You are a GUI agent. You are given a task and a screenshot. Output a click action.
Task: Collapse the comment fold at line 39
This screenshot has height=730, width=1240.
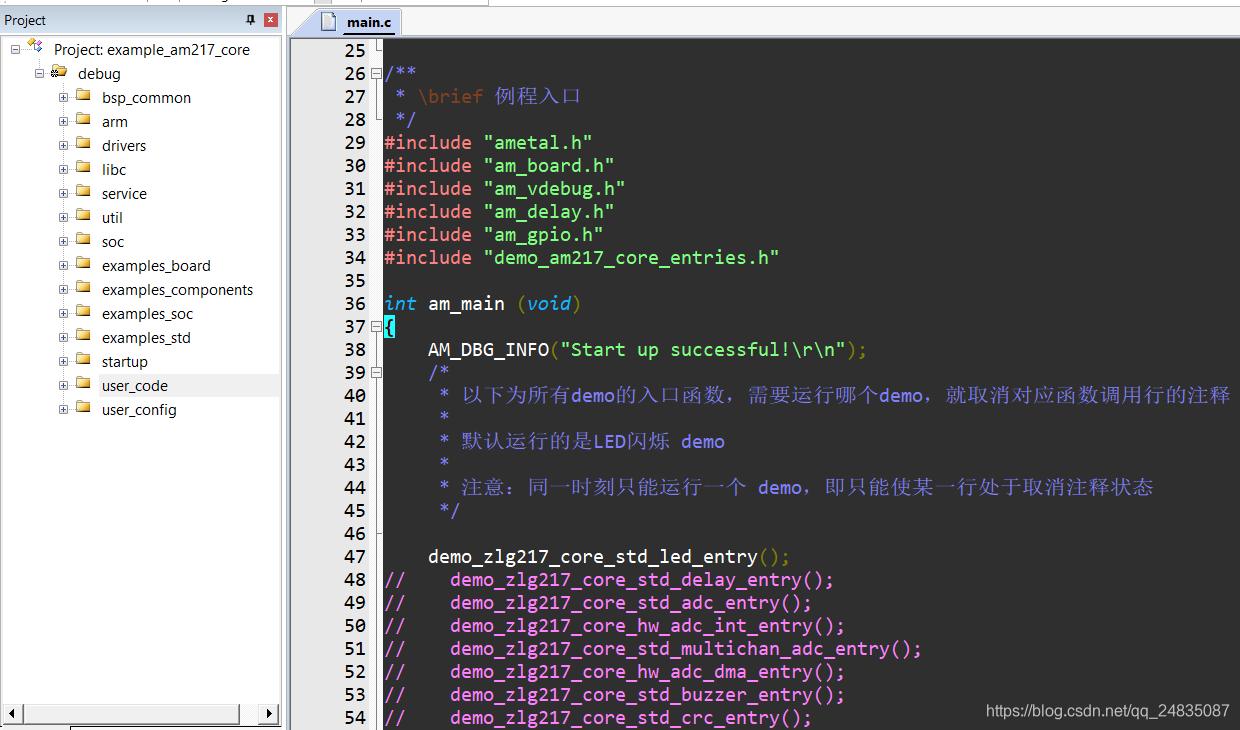point(376,372)
